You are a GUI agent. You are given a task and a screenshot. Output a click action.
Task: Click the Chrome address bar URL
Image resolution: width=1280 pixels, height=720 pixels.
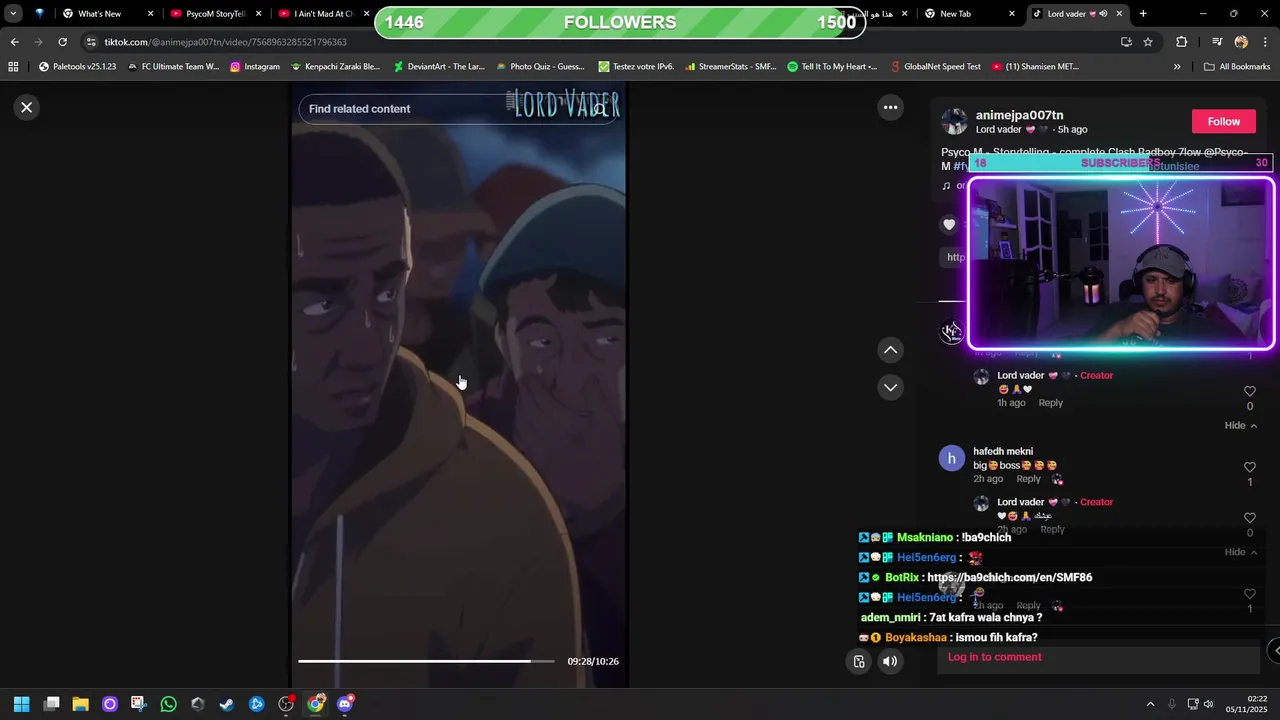point(226,42)
